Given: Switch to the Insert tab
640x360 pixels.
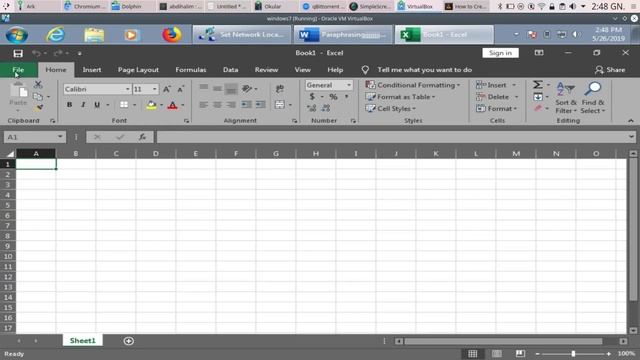Looking at the screenshot, I should [x=92, y=70].
